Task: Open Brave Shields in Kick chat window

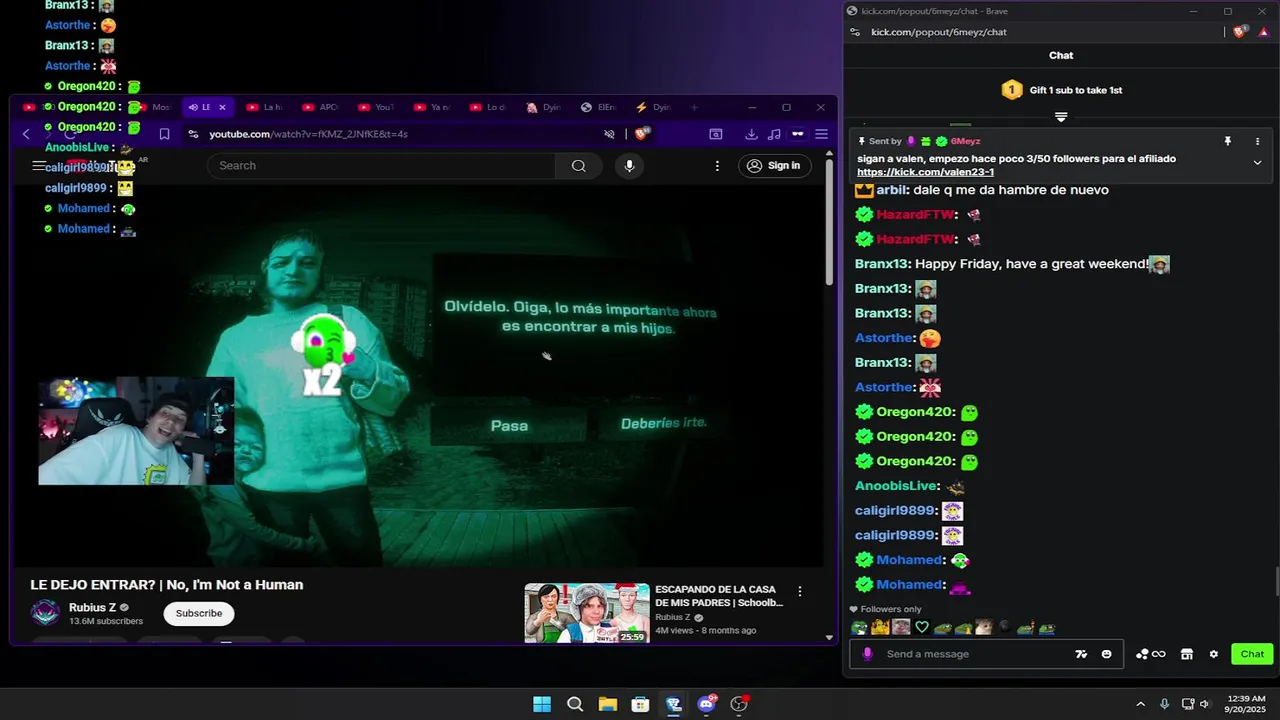Action: [x=1240, y=32]
